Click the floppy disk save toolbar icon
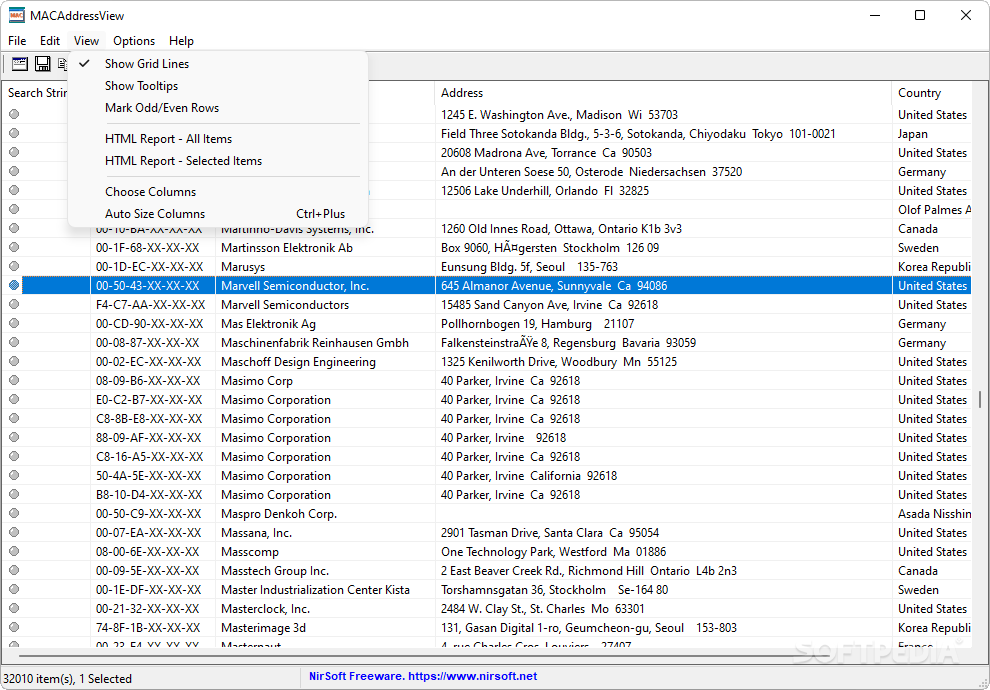This screenshot has height=690, width=990. pyautogui.click(x=42, y=63)
